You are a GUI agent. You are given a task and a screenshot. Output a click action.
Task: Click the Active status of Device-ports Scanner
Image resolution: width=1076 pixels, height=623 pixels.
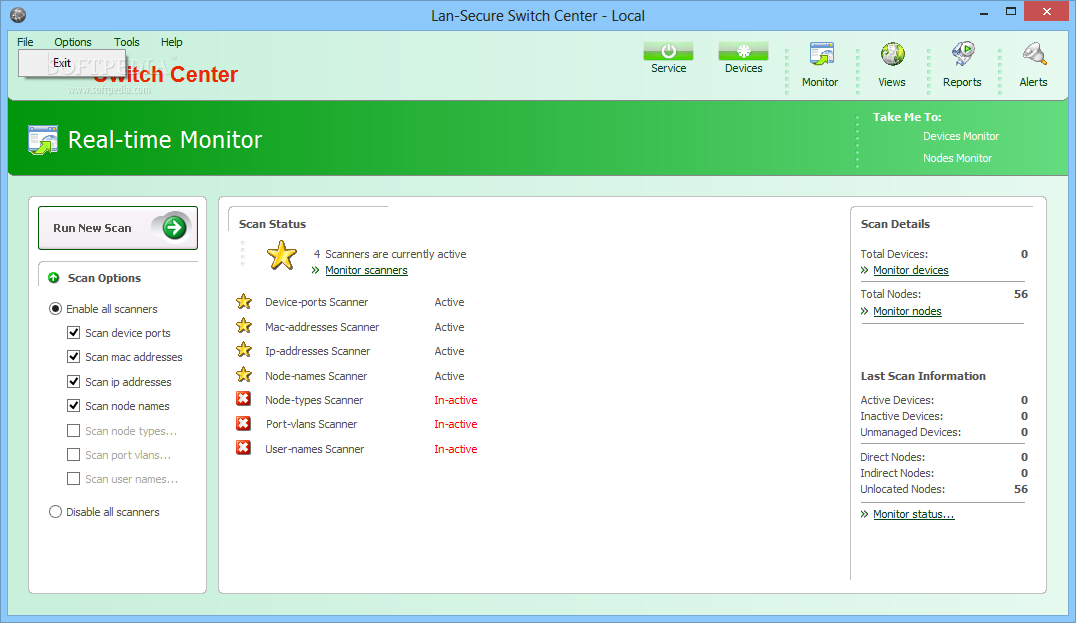click(449, 302)
